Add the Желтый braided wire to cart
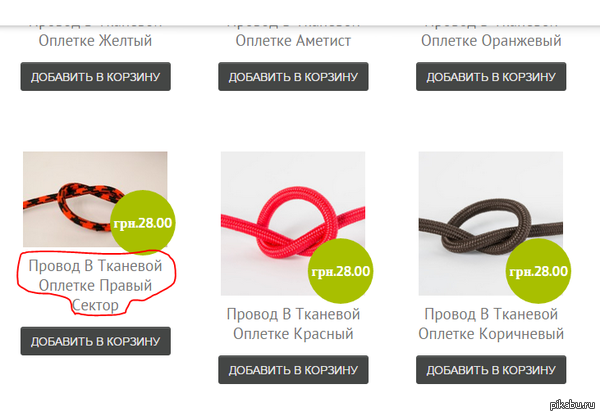This screenshot has width=600, height=416. (x=96, y=77)
